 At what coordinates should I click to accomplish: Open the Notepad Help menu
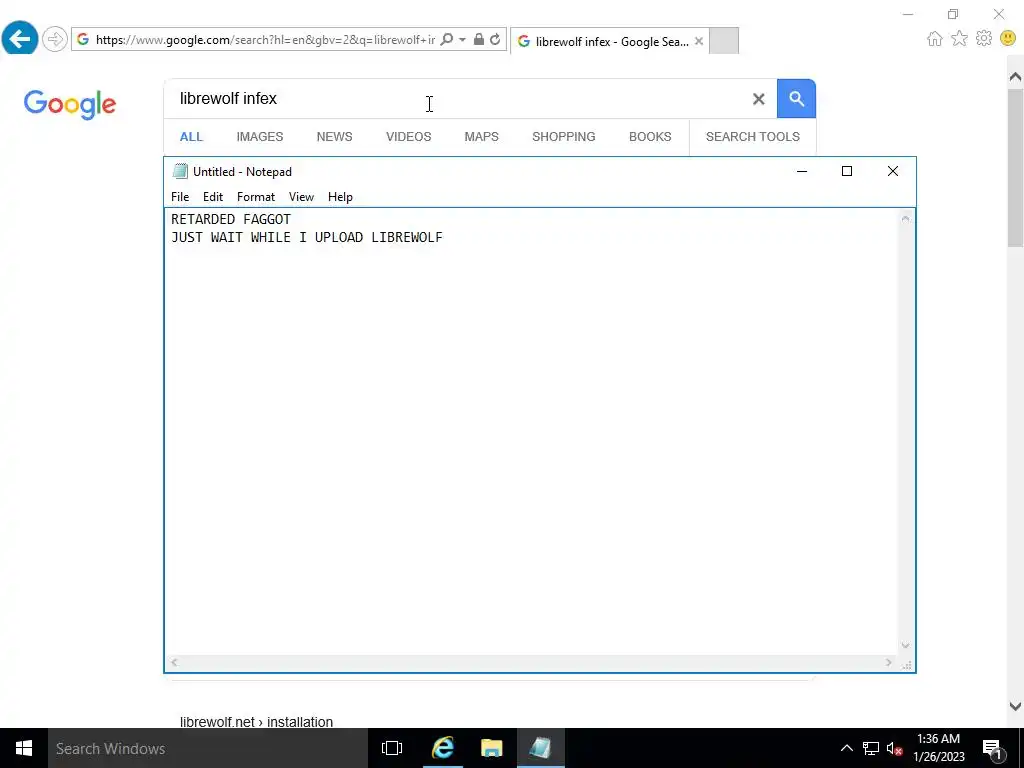340,197
